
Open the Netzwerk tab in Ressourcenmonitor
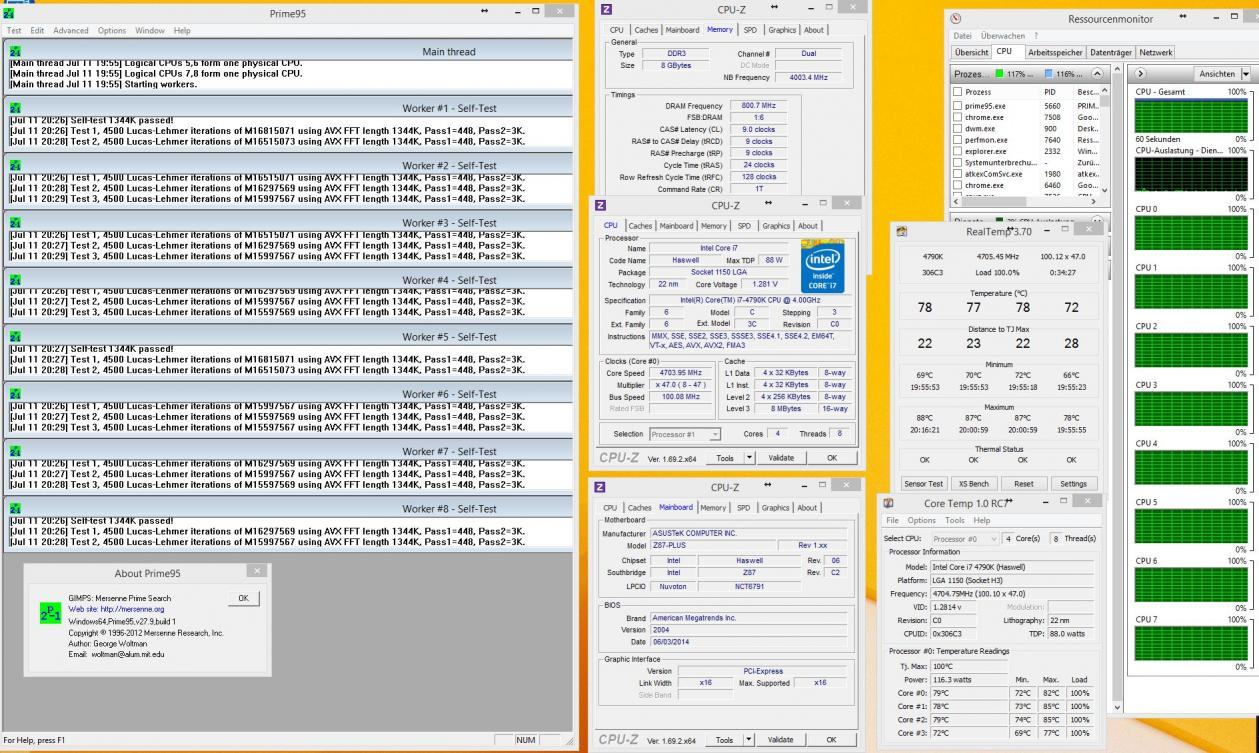pyautogui.click(x=1154, y=52)
